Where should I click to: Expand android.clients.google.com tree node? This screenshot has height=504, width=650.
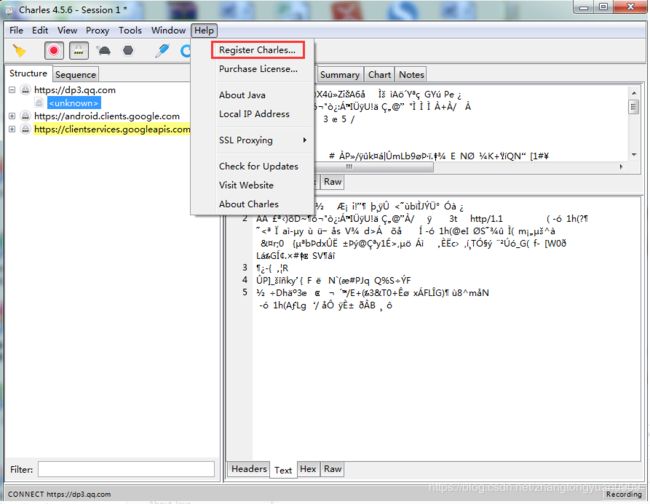point(12,116)
